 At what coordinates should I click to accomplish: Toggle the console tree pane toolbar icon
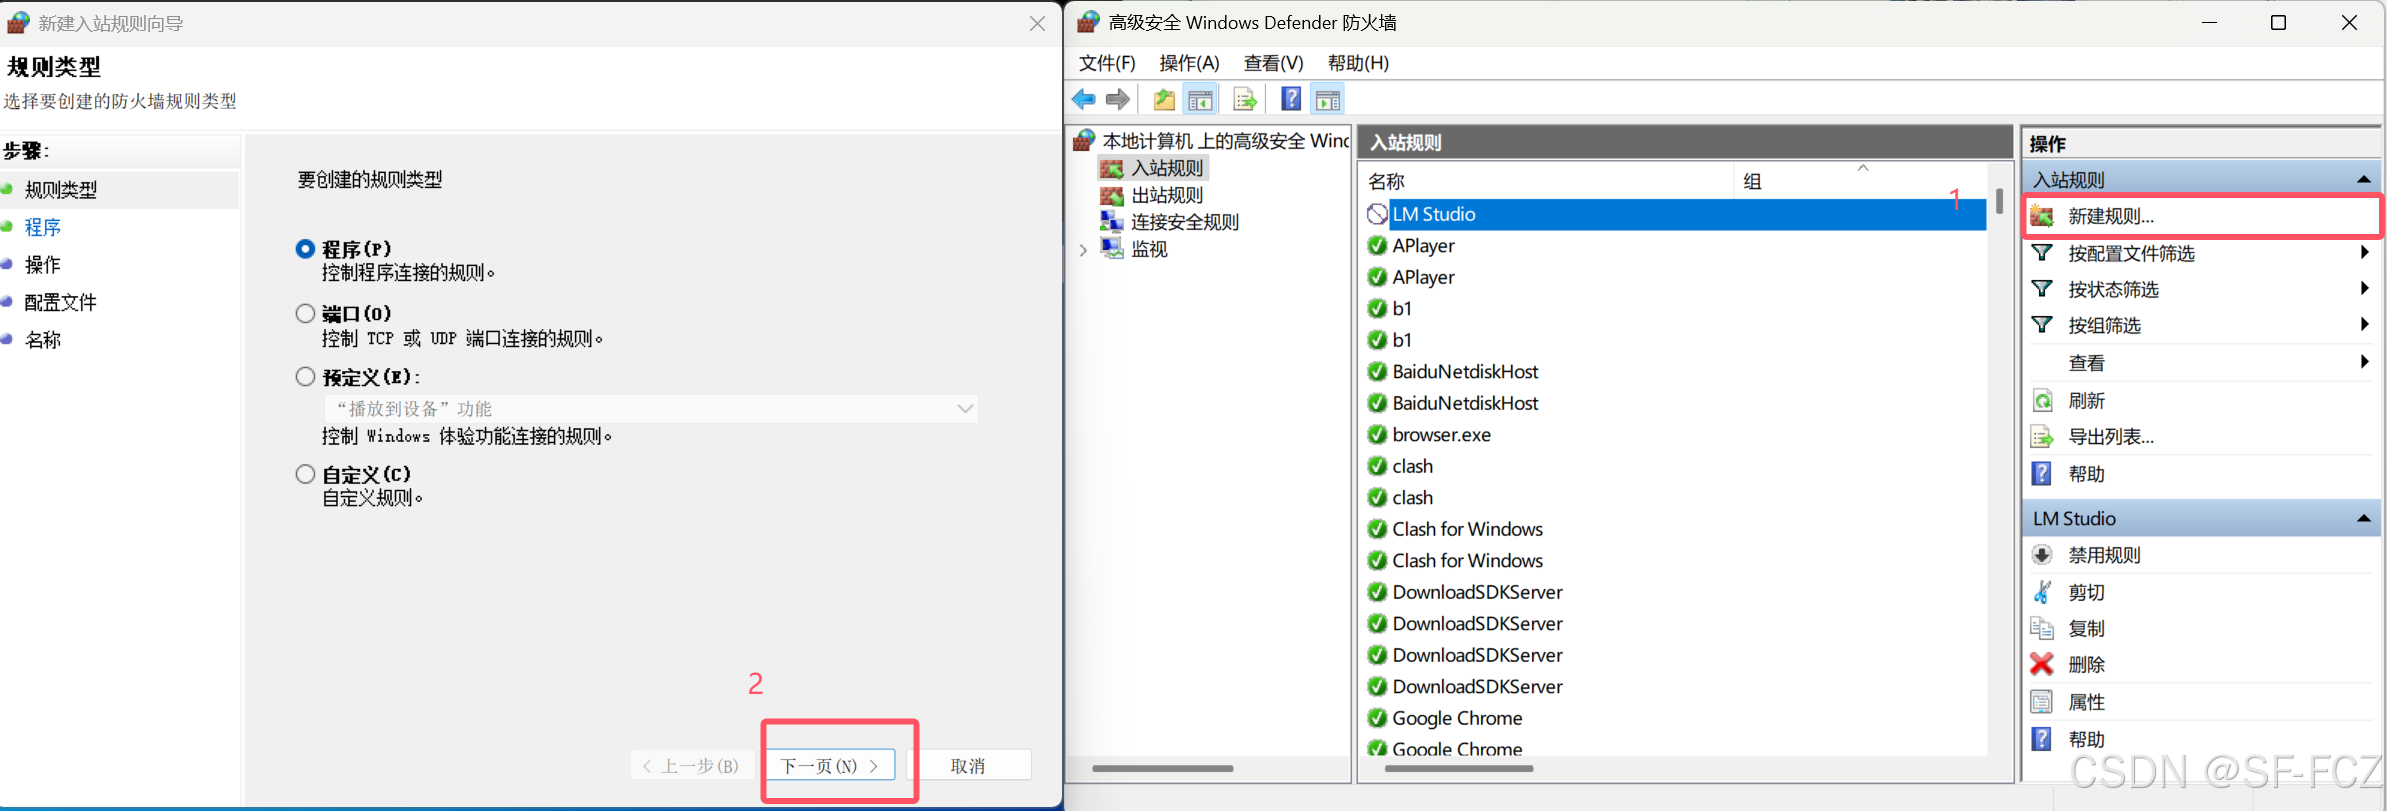1200,99
